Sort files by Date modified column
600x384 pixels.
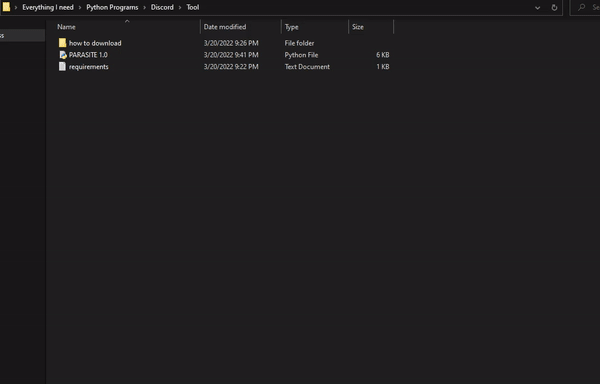[x=225, y=27]
